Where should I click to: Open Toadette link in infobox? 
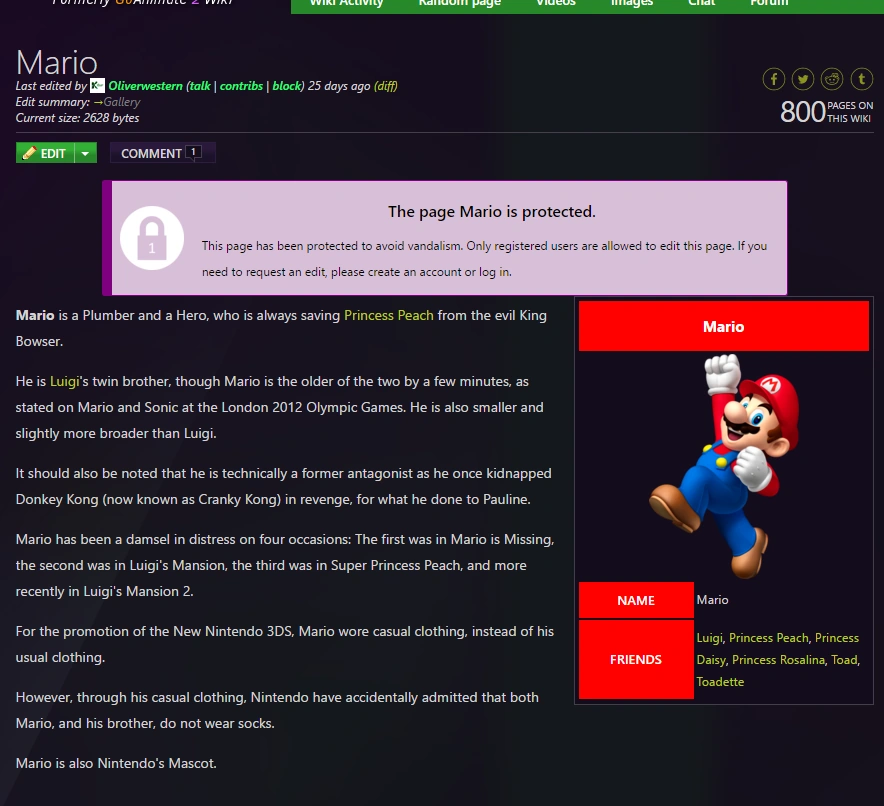(x=720, y=681)
